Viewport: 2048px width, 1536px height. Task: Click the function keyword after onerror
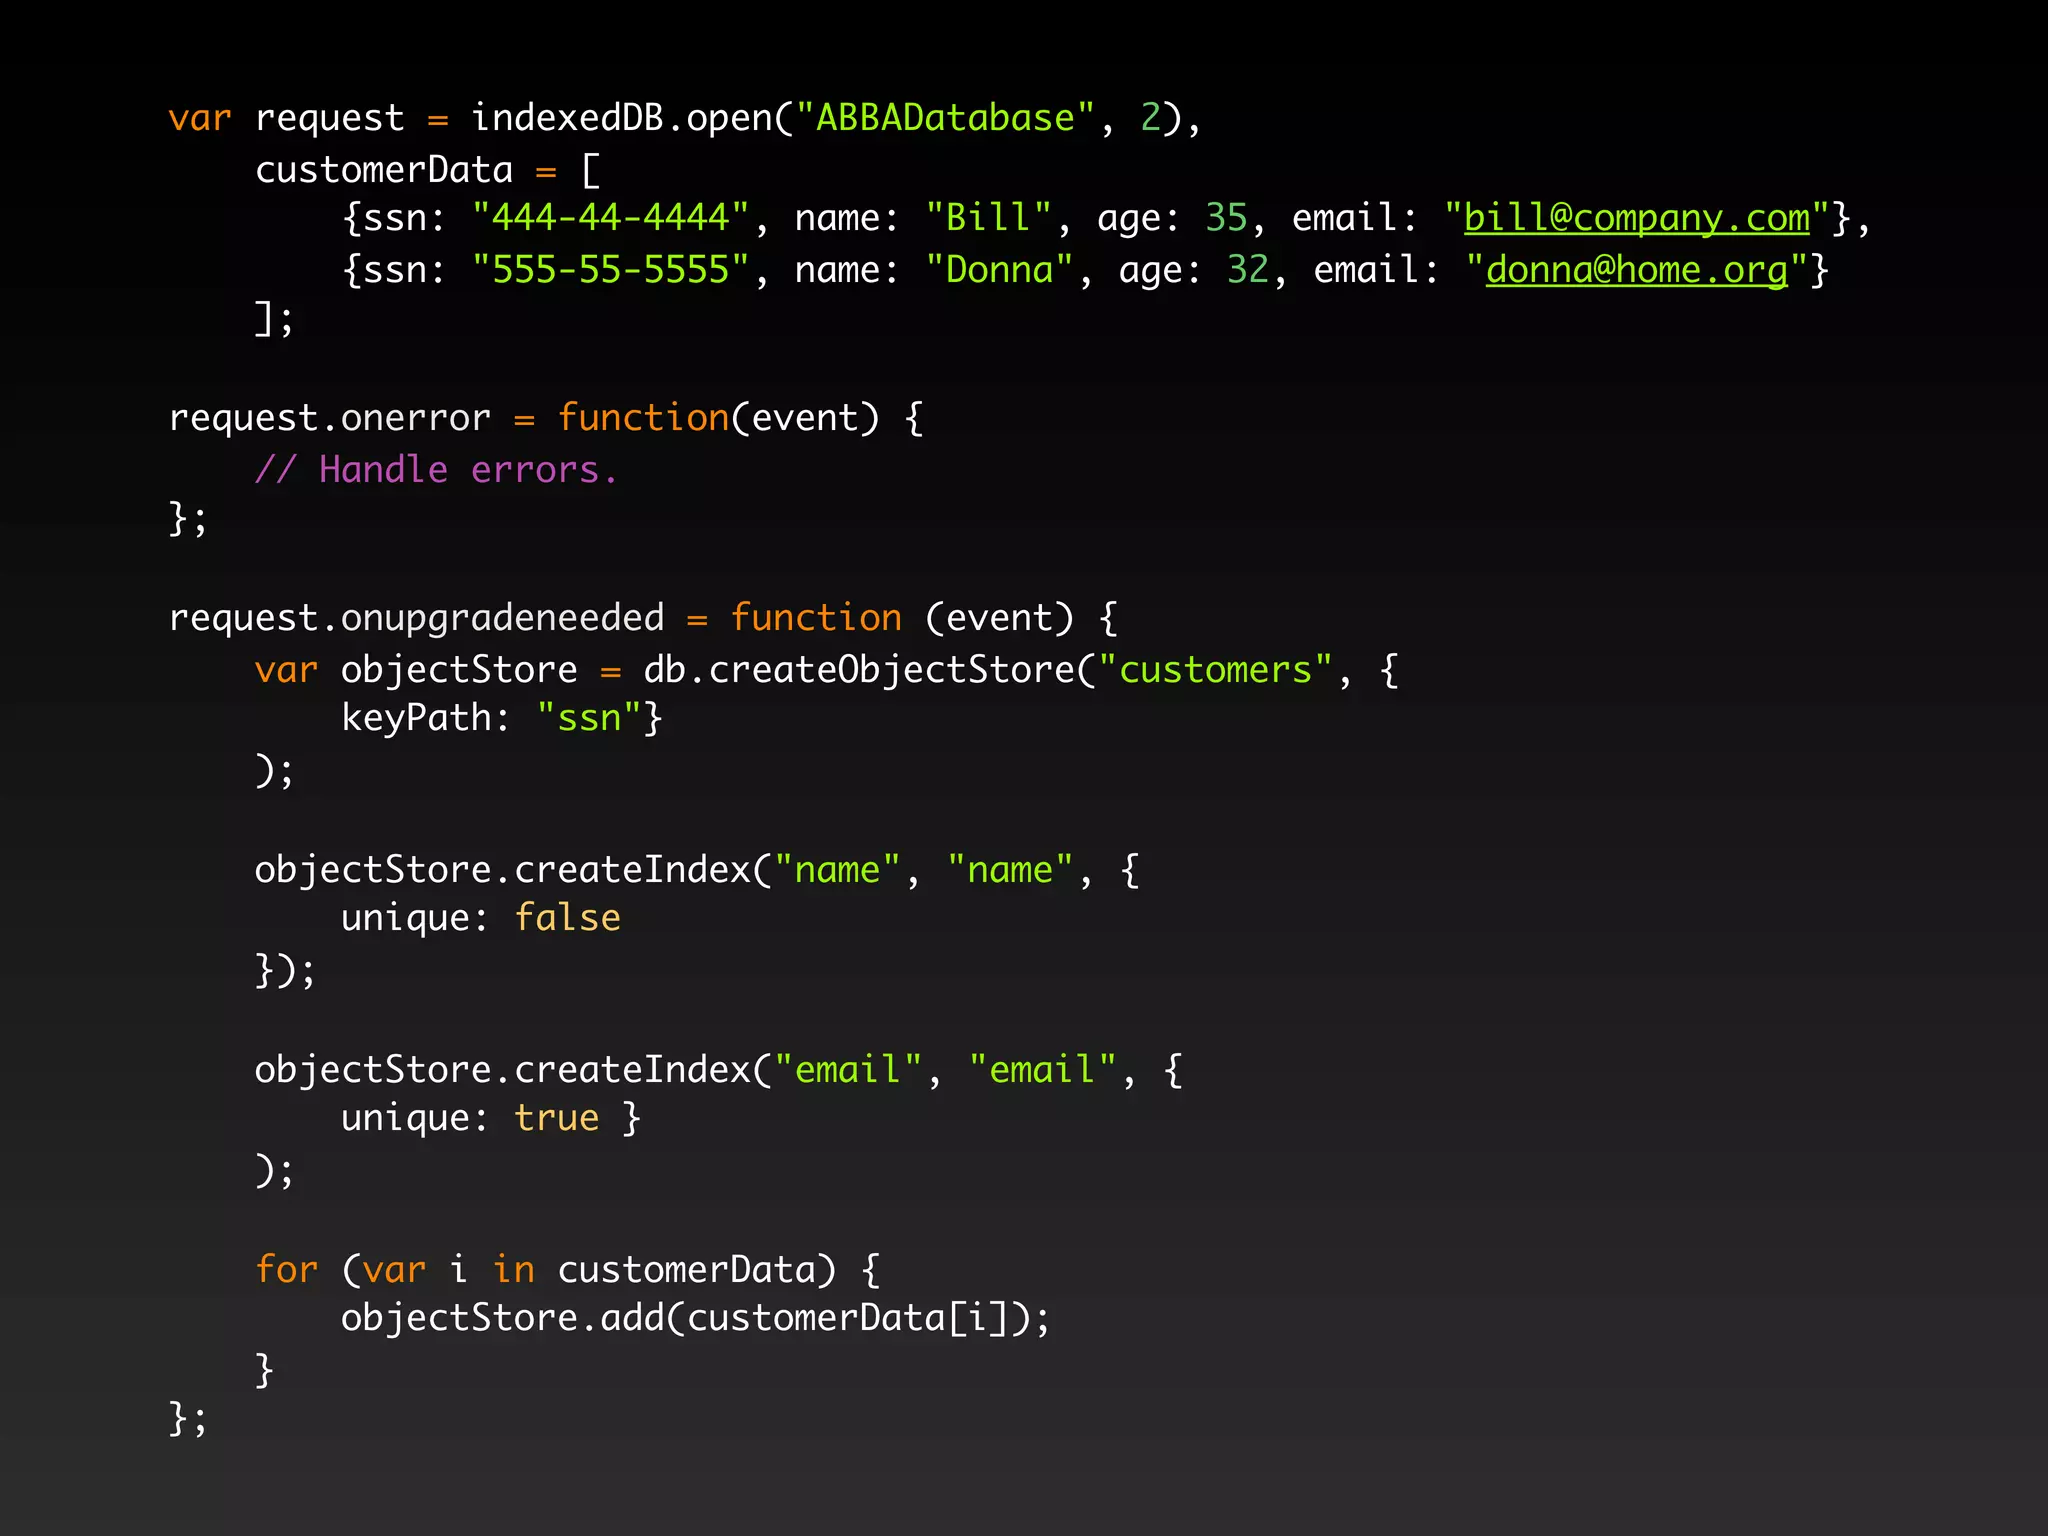coord(643,418)
